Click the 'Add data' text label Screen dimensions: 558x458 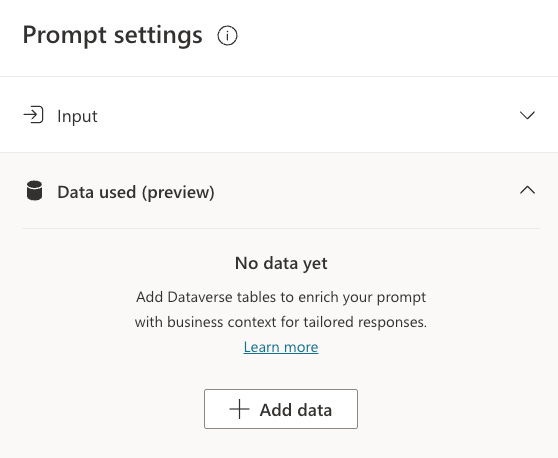coord(296,410)
